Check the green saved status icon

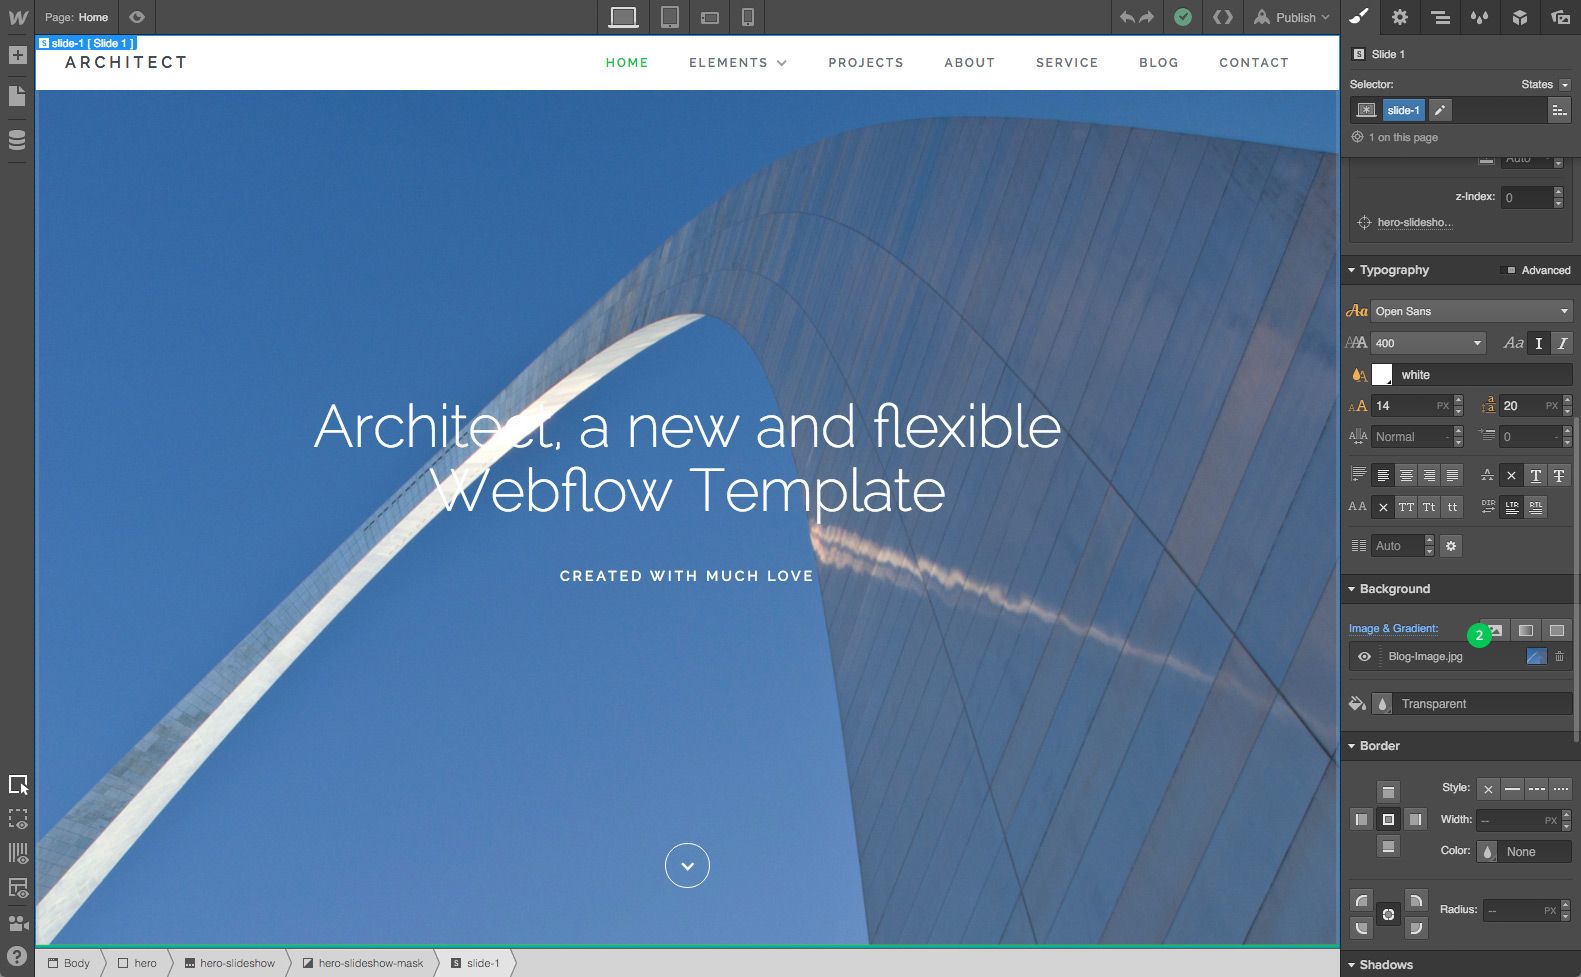tap(1183, 17)
